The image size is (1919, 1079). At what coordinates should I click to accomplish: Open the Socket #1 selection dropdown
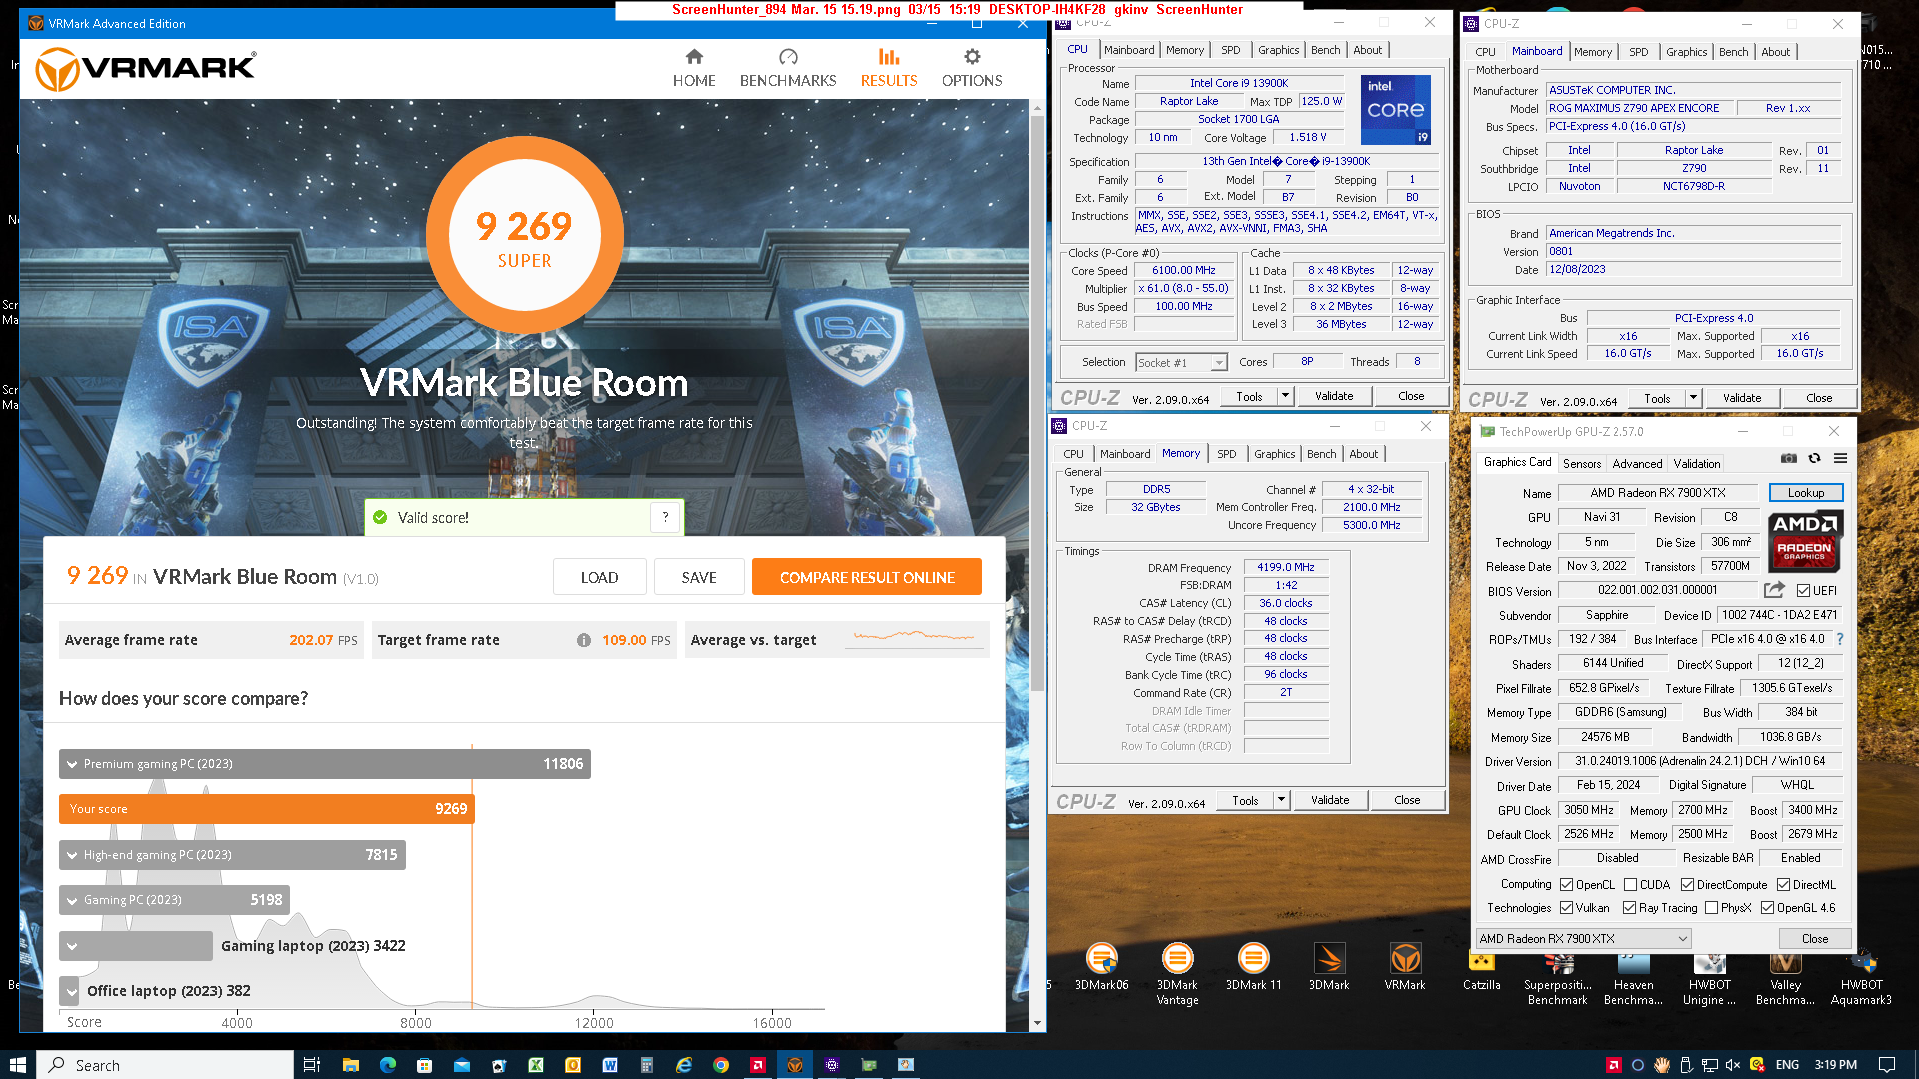coord(1181,363)
